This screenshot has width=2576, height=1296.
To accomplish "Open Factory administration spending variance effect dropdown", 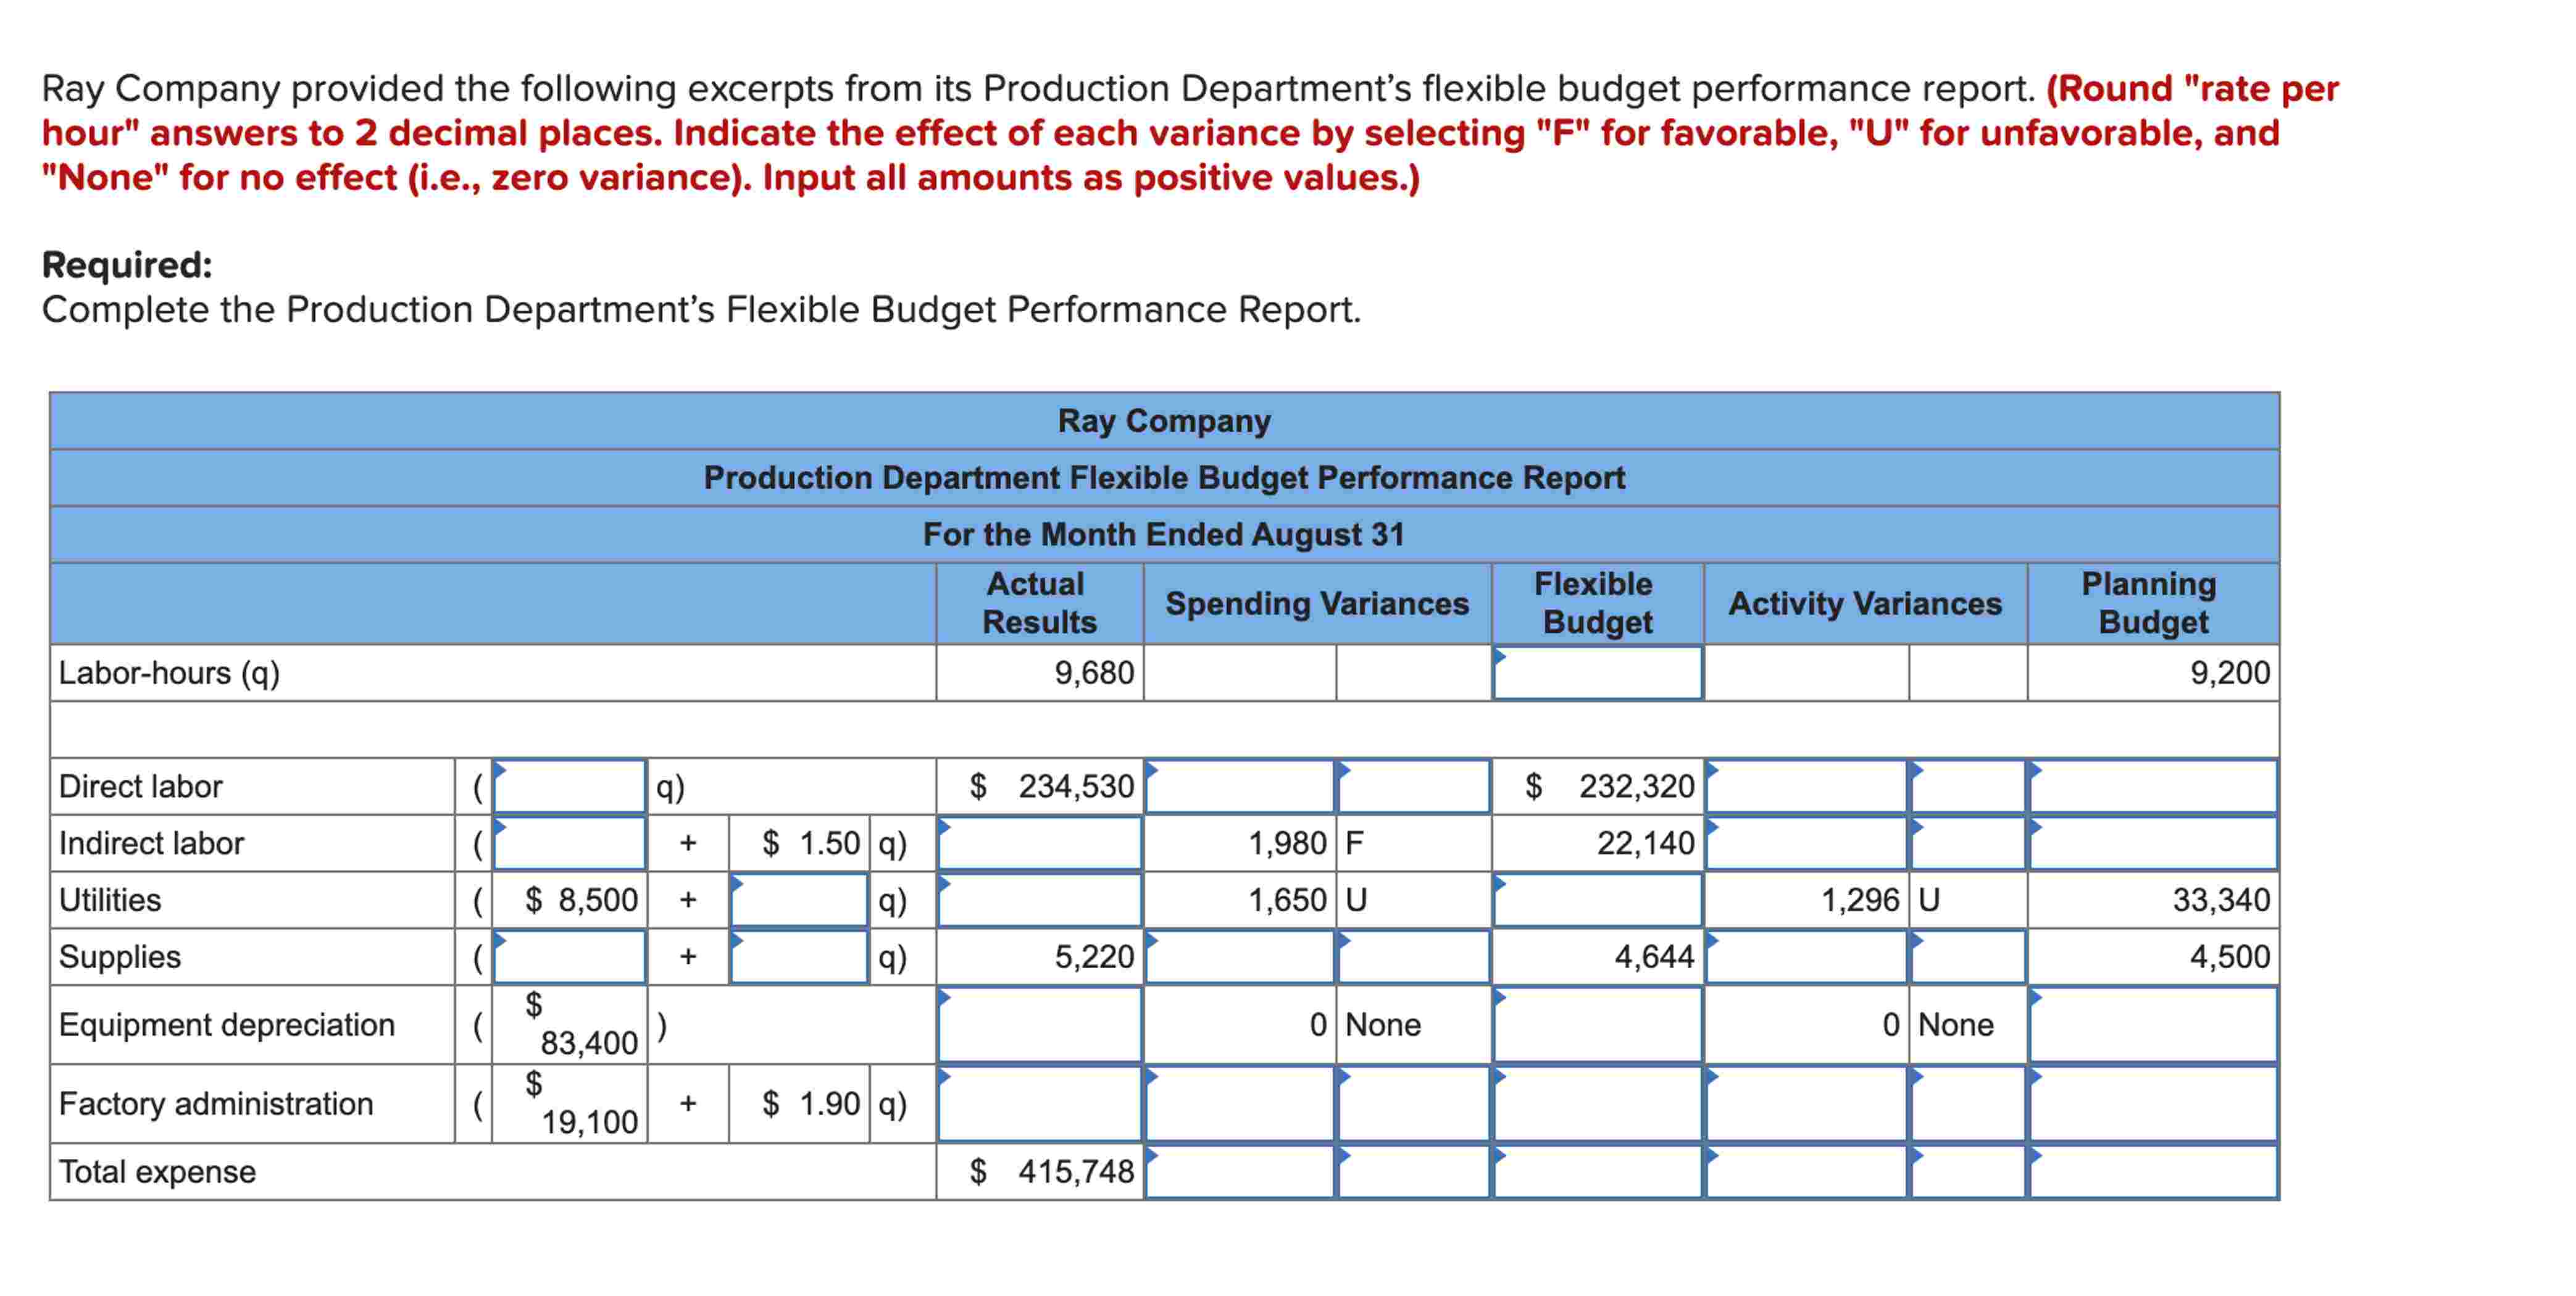I will pyautogui.click(x=1414, y=1104).
